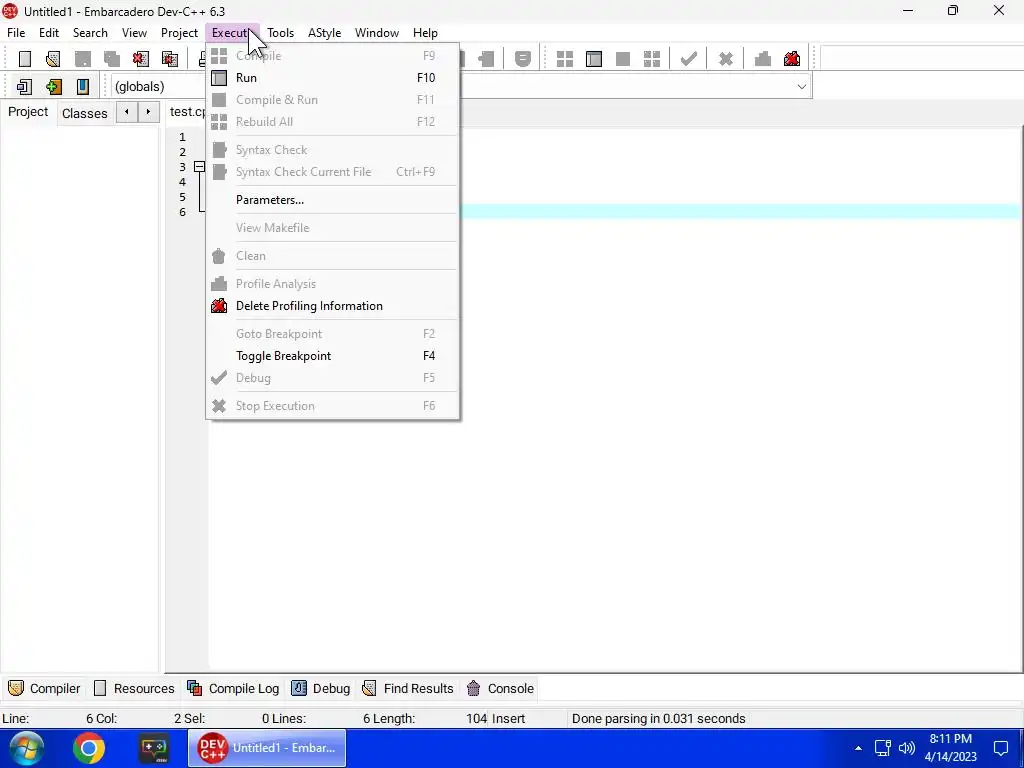Open the Find Results bottom tab
This screenshot has height=768, width=1024.
408,688
